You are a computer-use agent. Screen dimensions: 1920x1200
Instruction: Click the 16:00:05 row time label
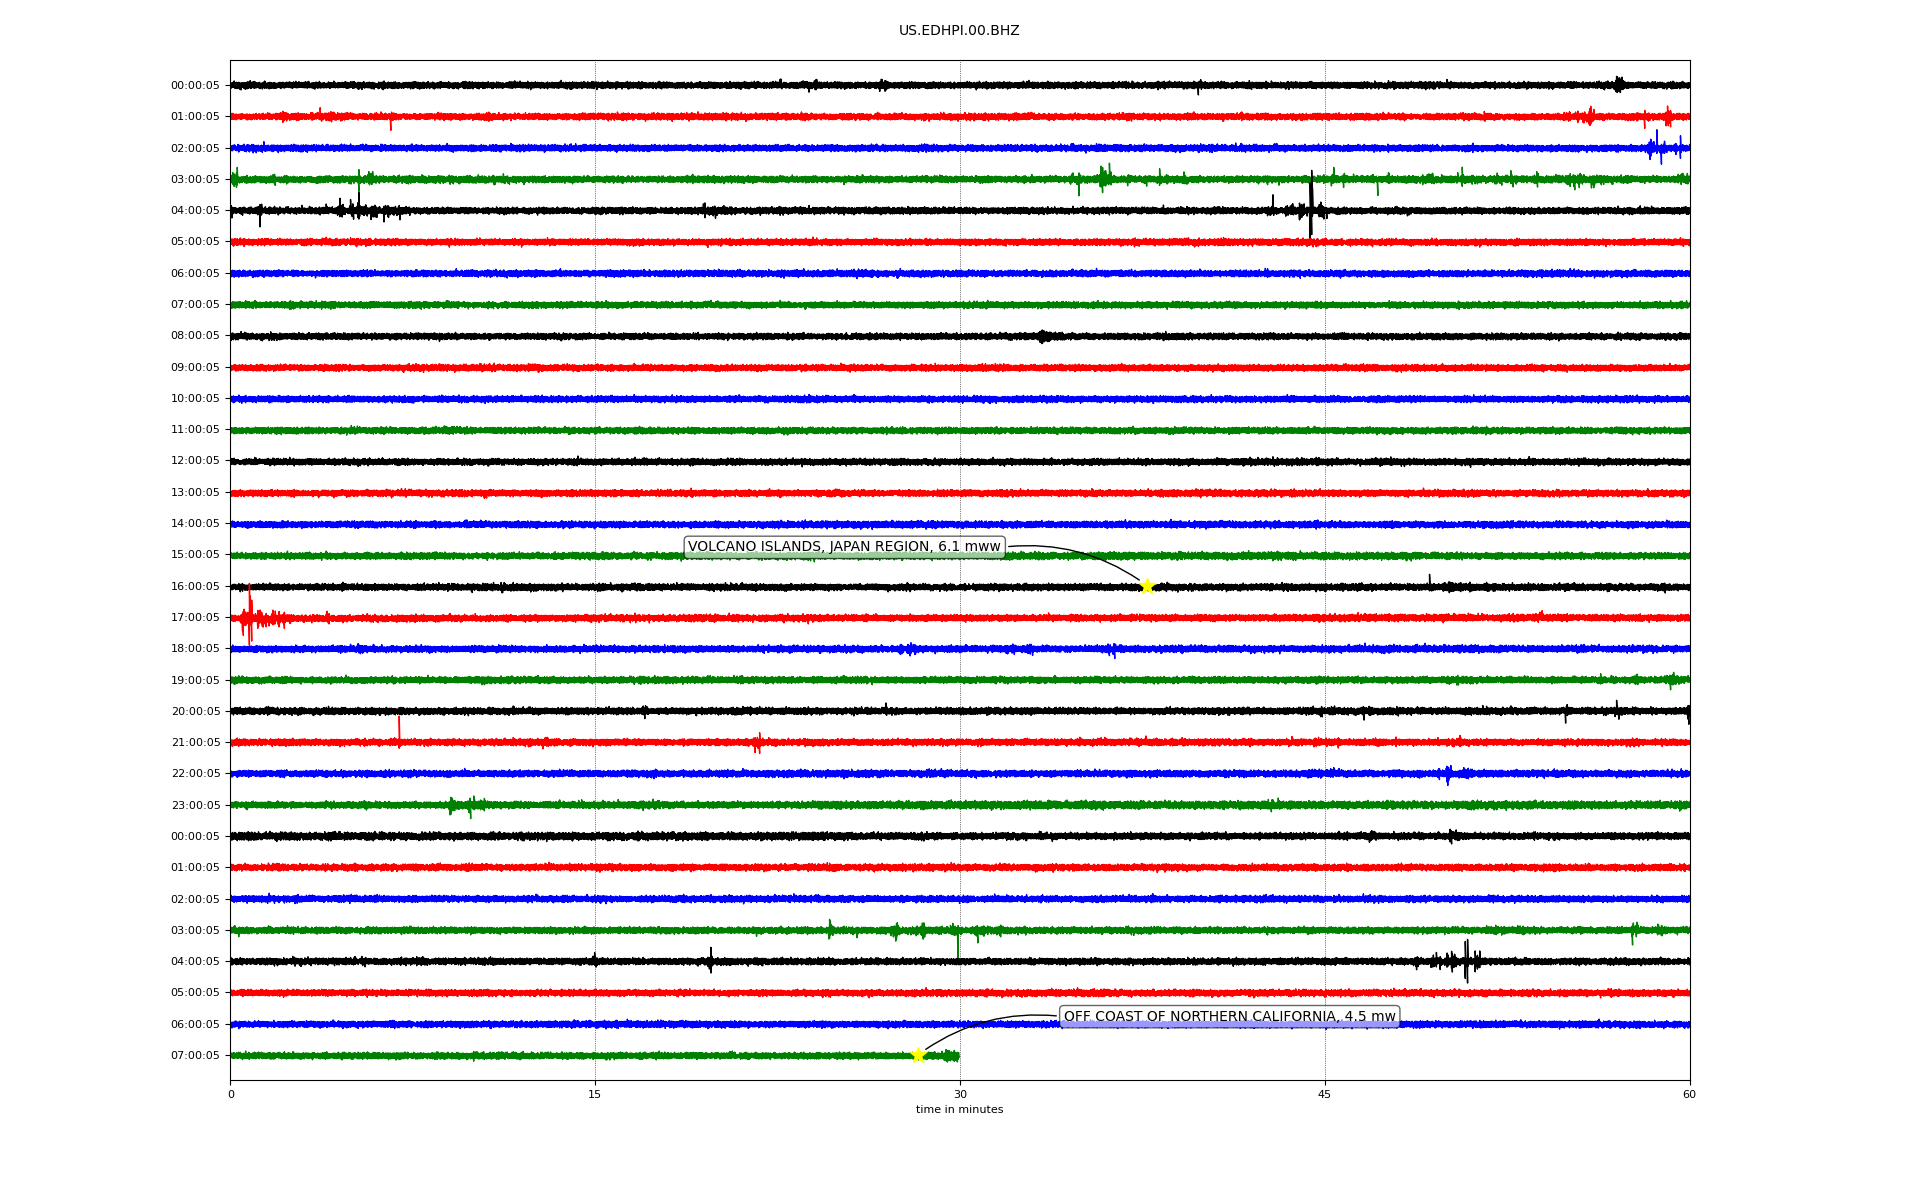click(x=195, y=587)
